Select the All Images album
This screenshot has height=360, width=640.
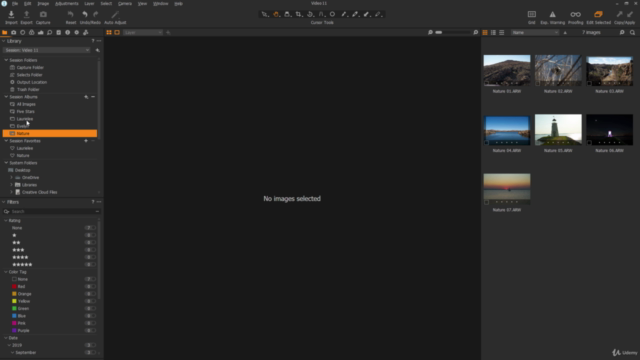(26, 104)
